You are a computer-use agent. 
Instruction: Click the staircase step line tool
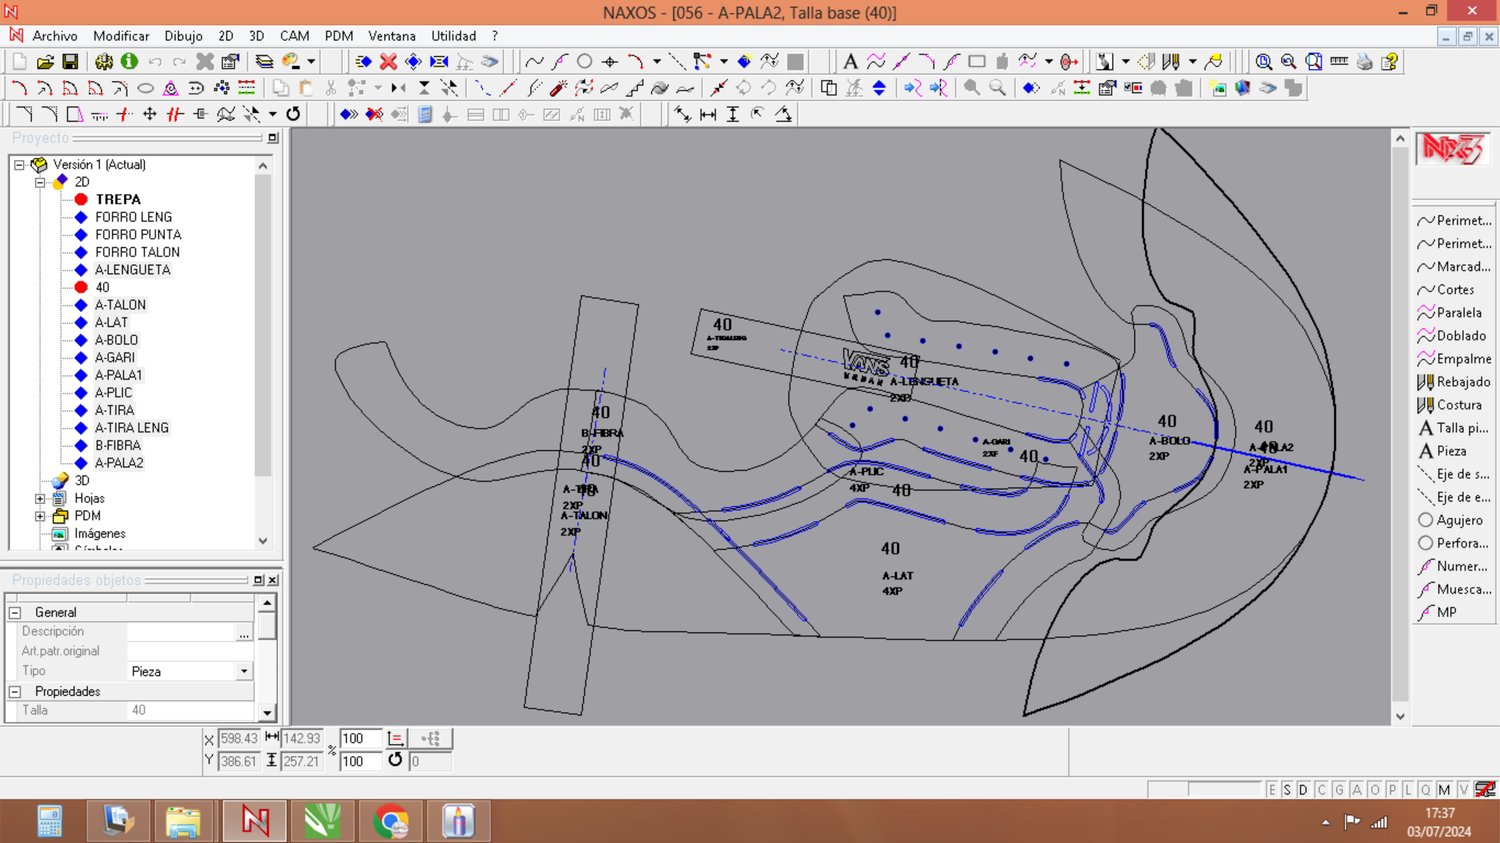tap(634, 88)
